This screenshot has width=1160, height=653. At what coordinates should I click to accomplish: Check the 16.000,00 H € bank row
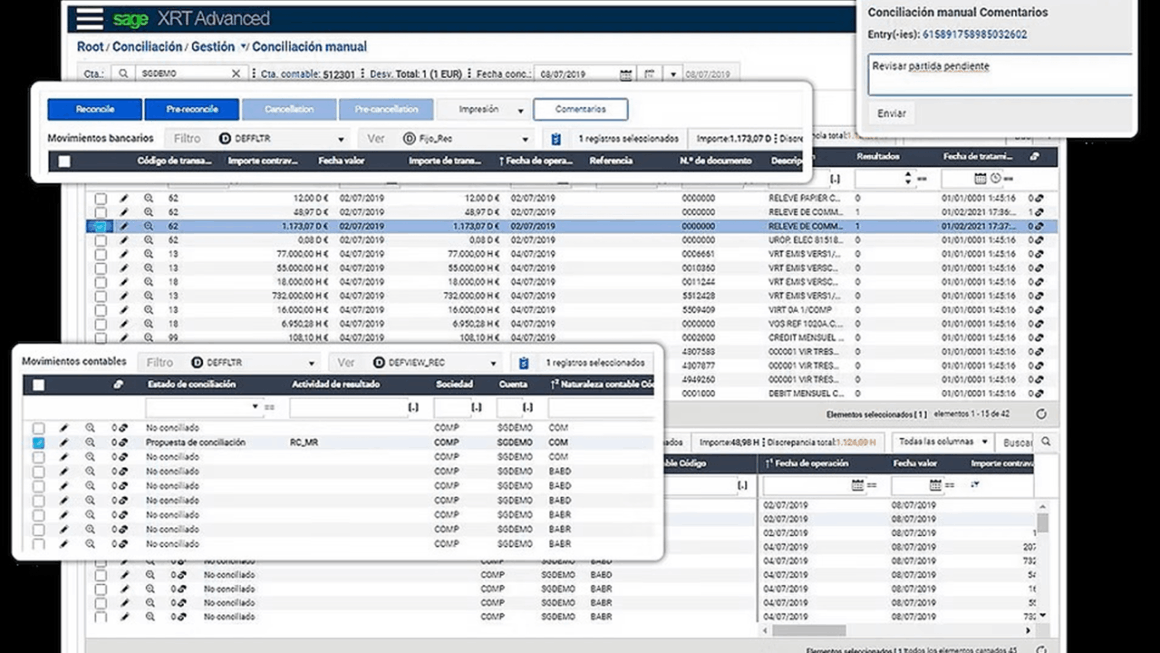coord(100,310)
